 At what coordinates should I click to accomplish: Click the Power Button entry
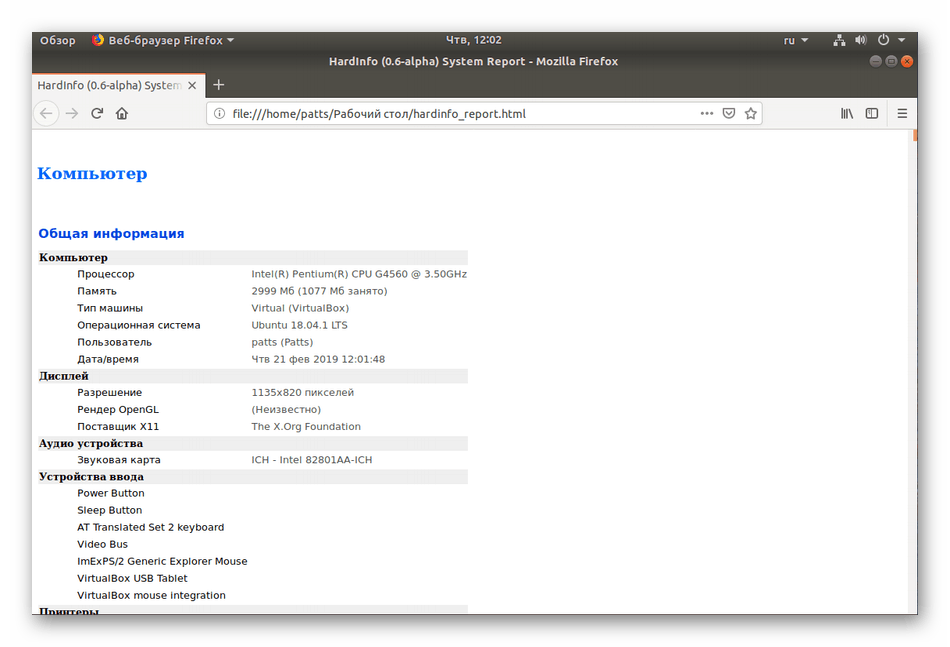tap(110, 493)
